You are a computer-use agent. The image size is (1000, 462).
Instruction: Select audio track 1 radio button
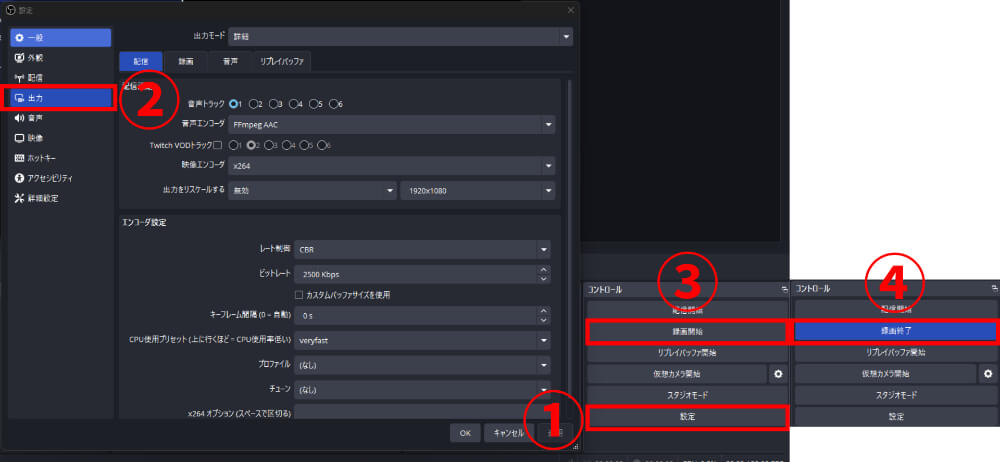(x=233, y=103)
